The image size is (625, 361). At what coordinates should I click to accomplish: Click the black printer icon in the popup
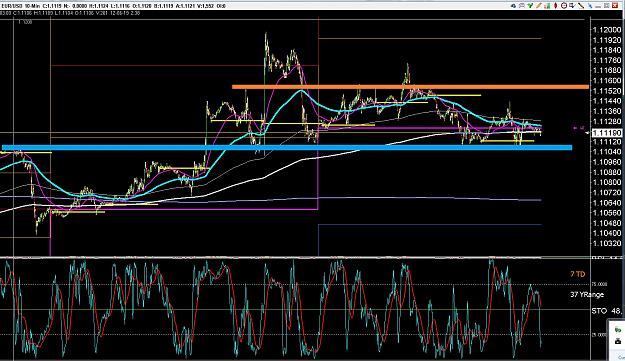click(618, 341)
